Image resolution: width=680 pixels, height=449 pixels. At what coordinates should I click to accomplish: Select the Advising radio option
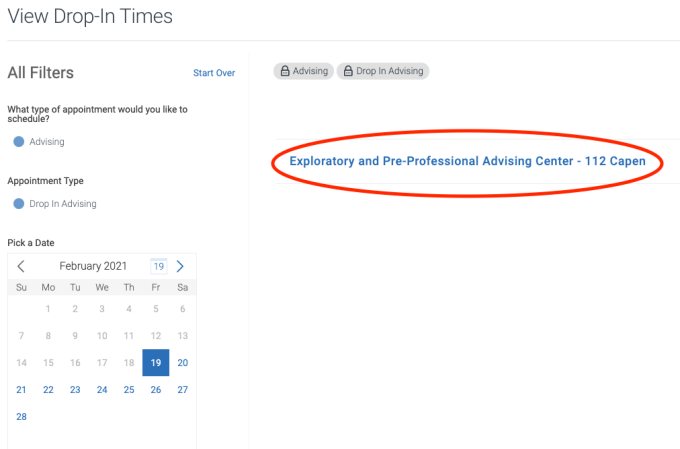[x=19, y=142]
